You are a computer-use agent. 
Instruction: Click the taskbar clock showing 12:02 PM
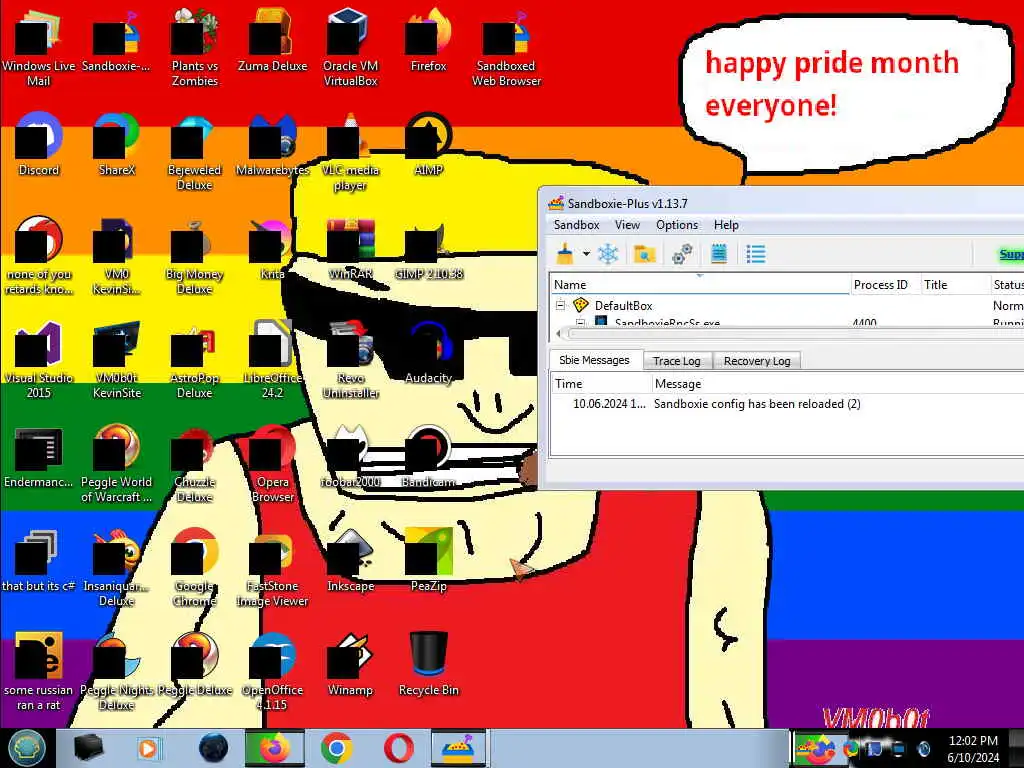point(973,748)
